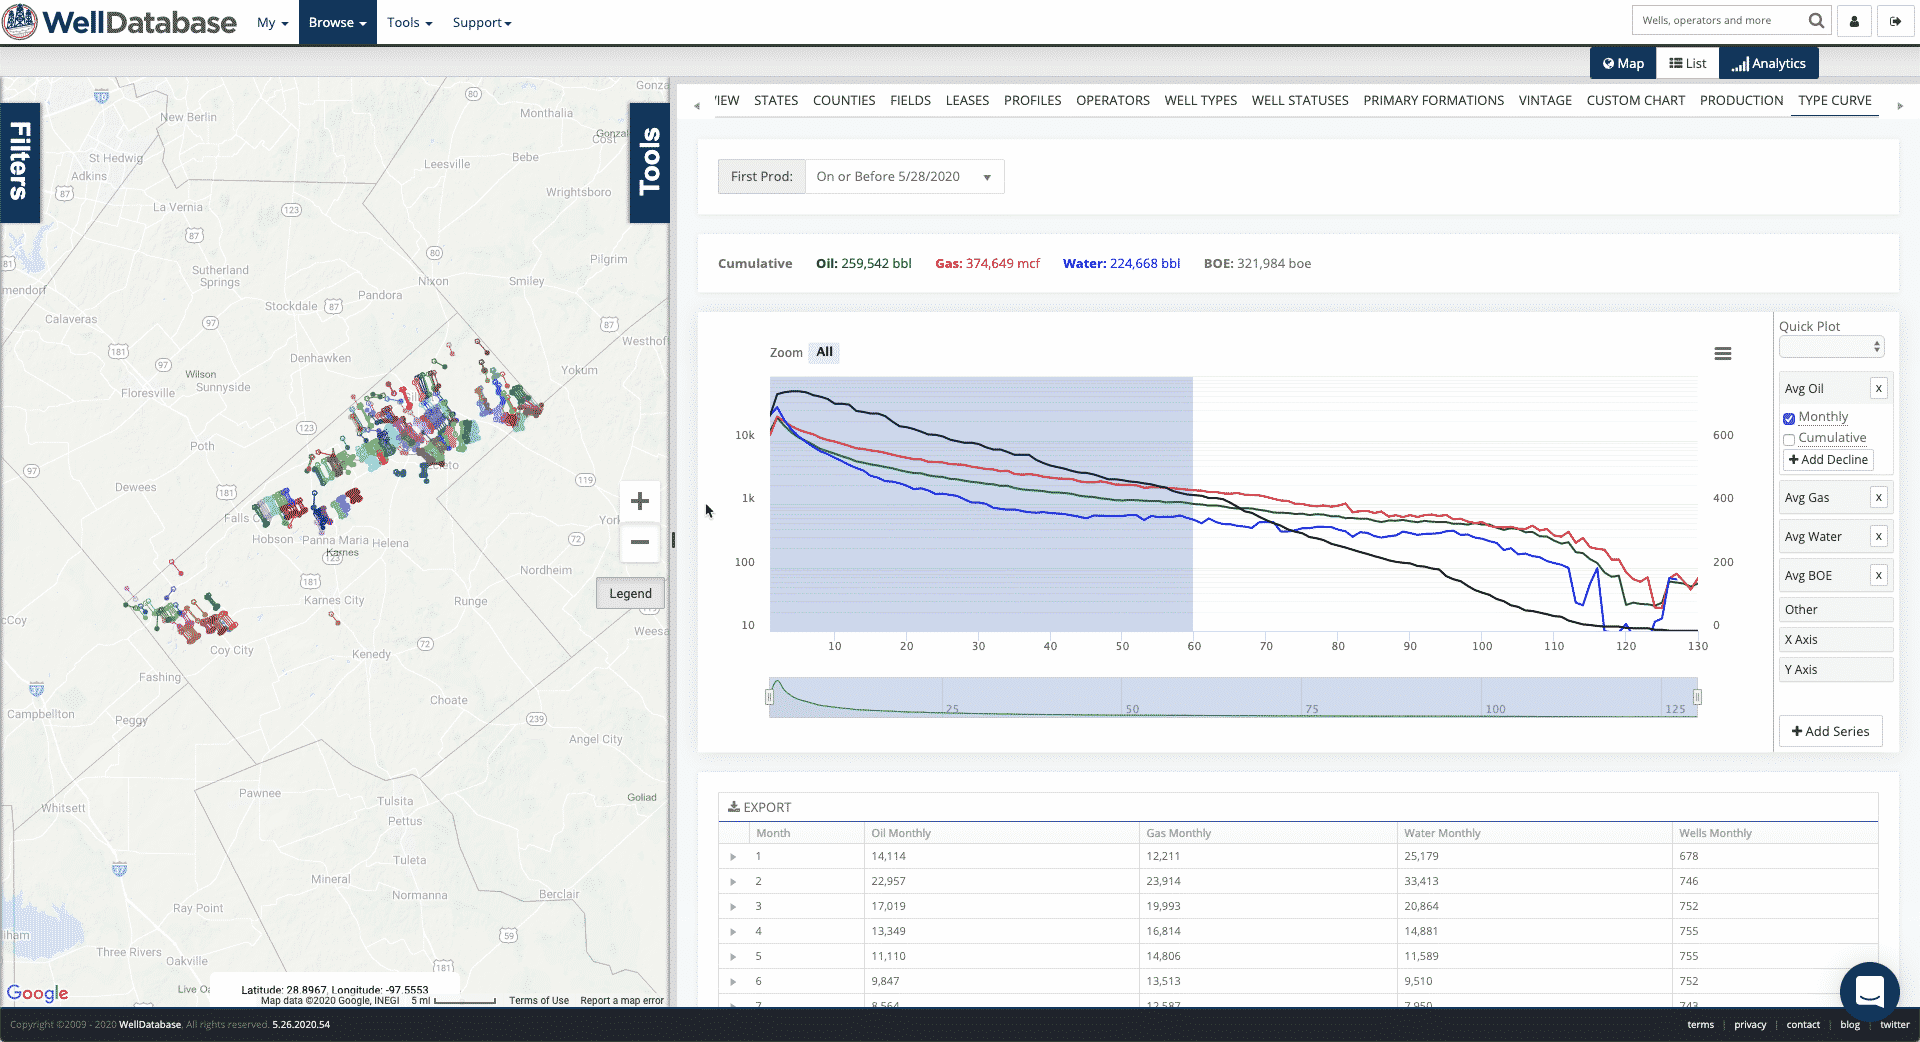Remove the Avg Water series
1920x1042 pixels.
1878,536
